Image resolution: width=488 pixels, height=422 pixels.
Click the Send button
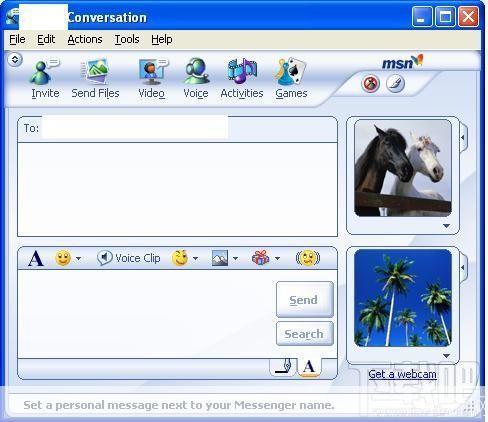click(305, 299)
